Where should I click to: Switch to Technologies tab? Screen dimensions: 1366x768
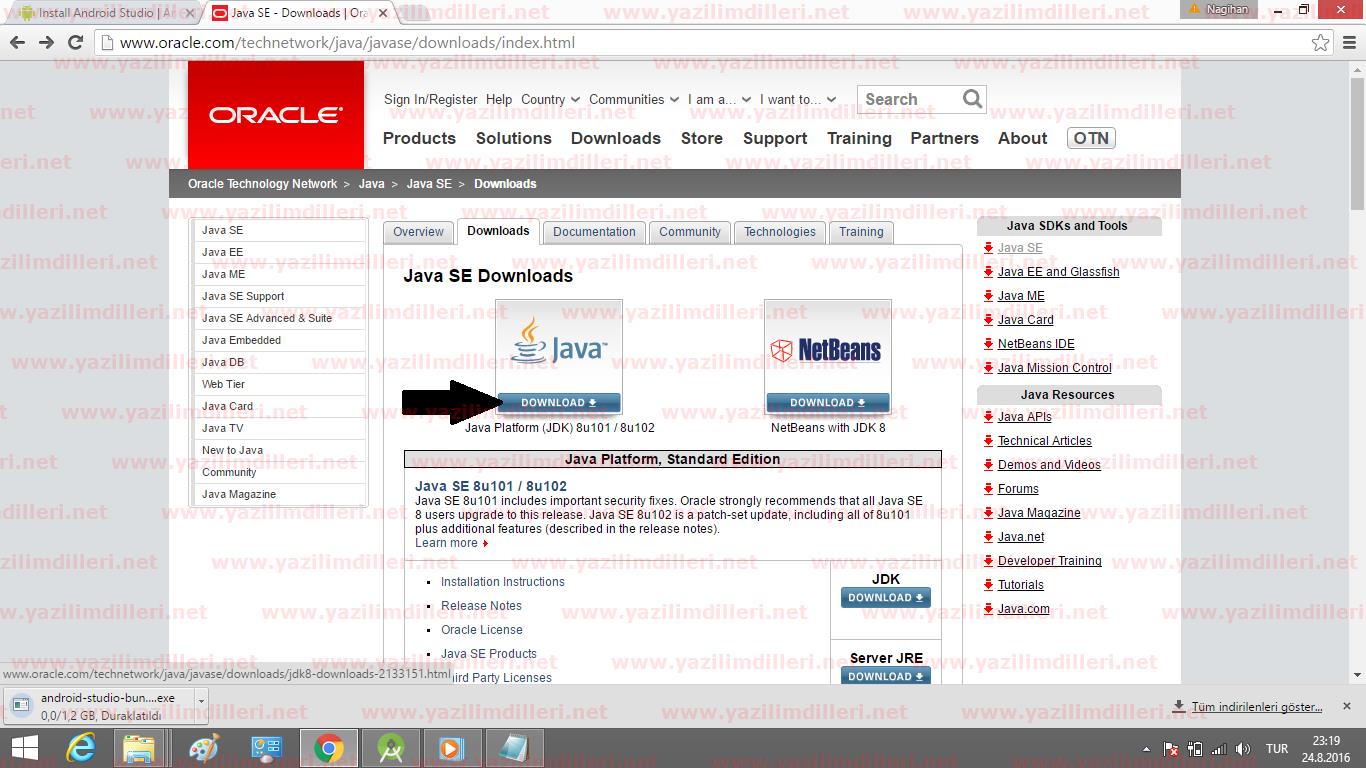(x=780, y=232)
